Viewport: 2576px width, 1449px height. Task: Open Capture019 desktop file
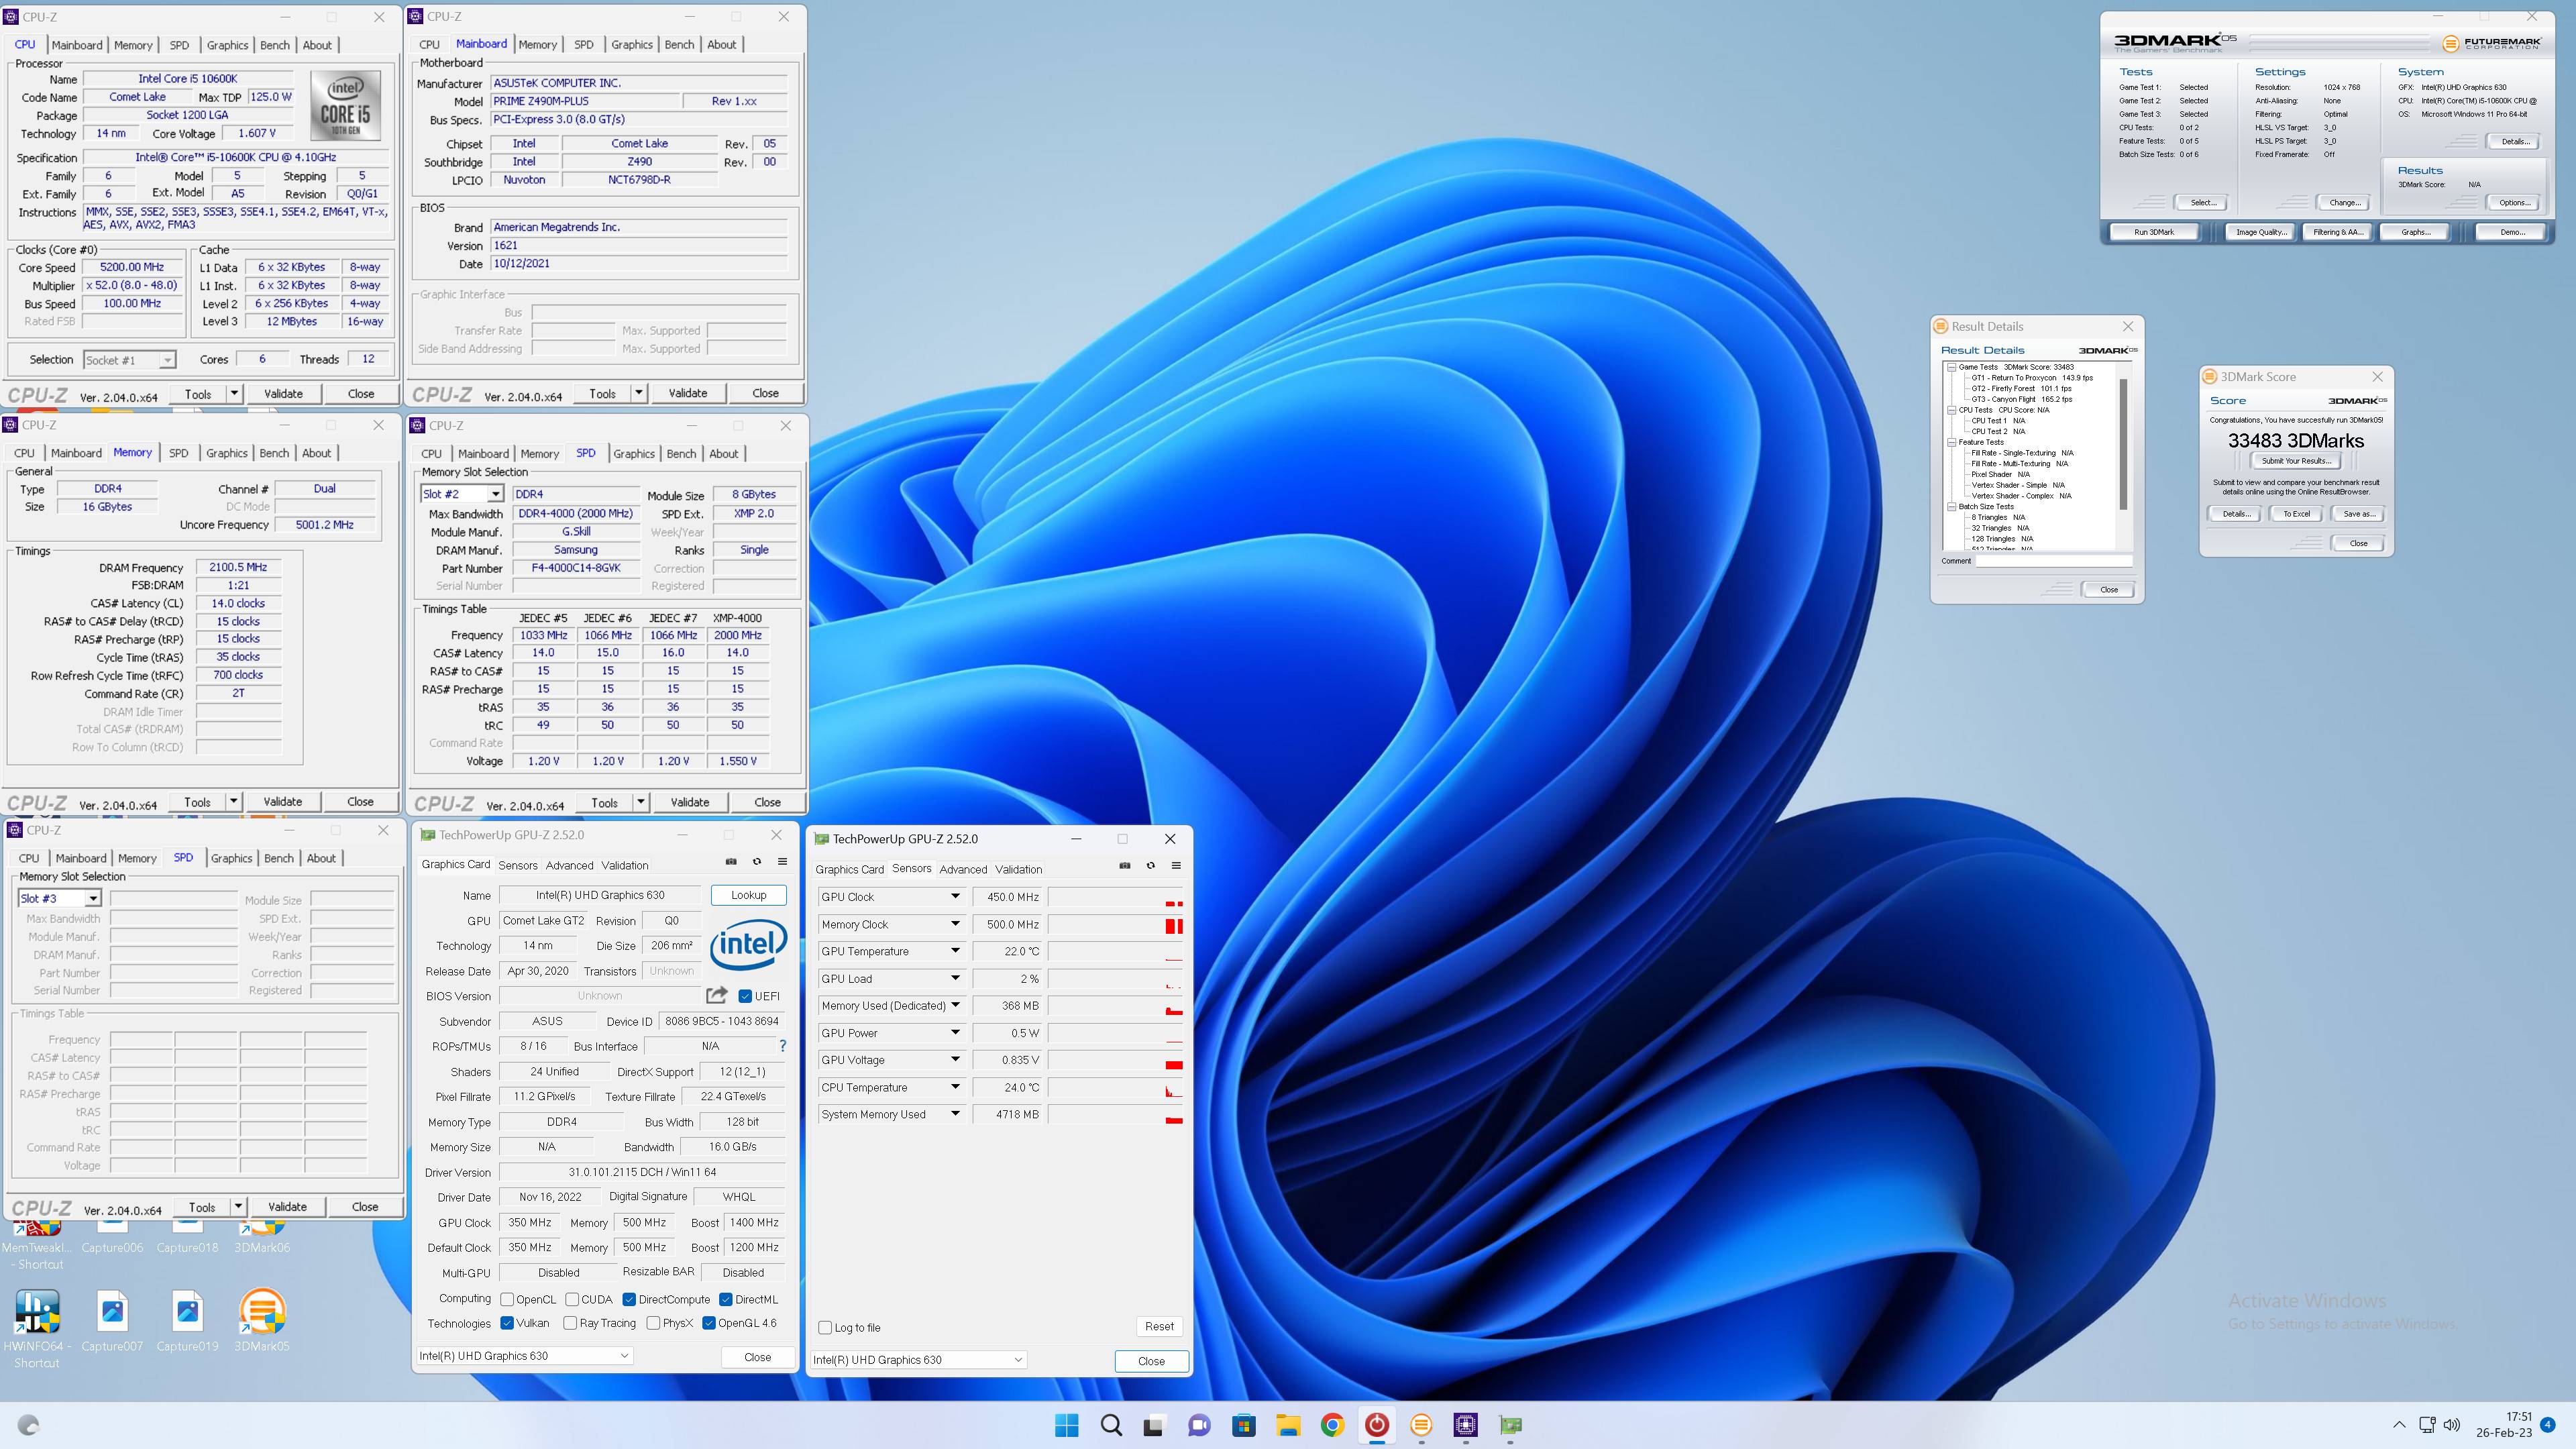(187, 1320)
